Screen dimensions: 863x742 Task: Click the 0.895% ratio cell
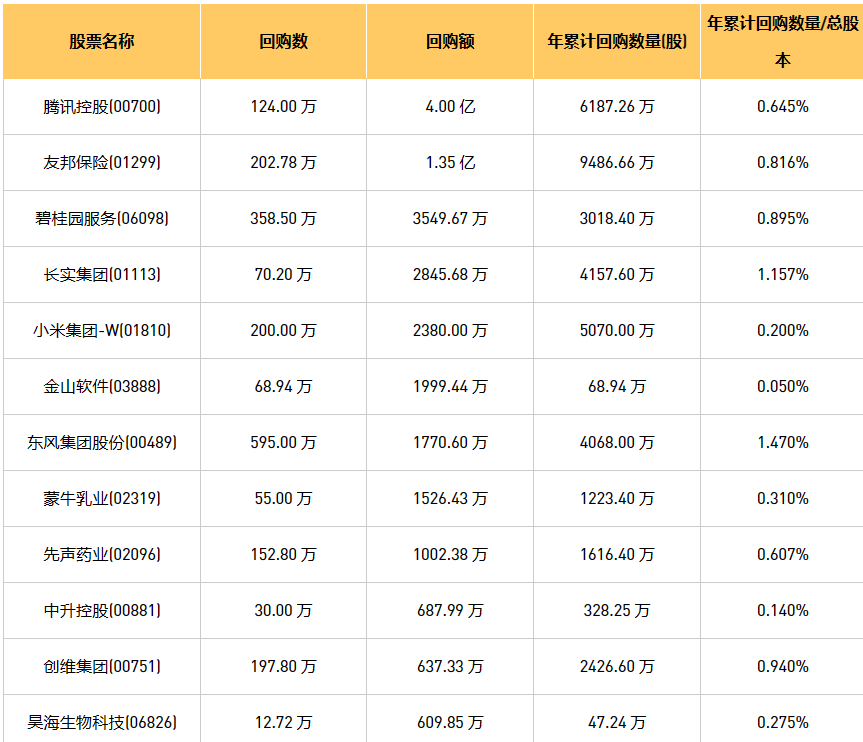[782, 219]
